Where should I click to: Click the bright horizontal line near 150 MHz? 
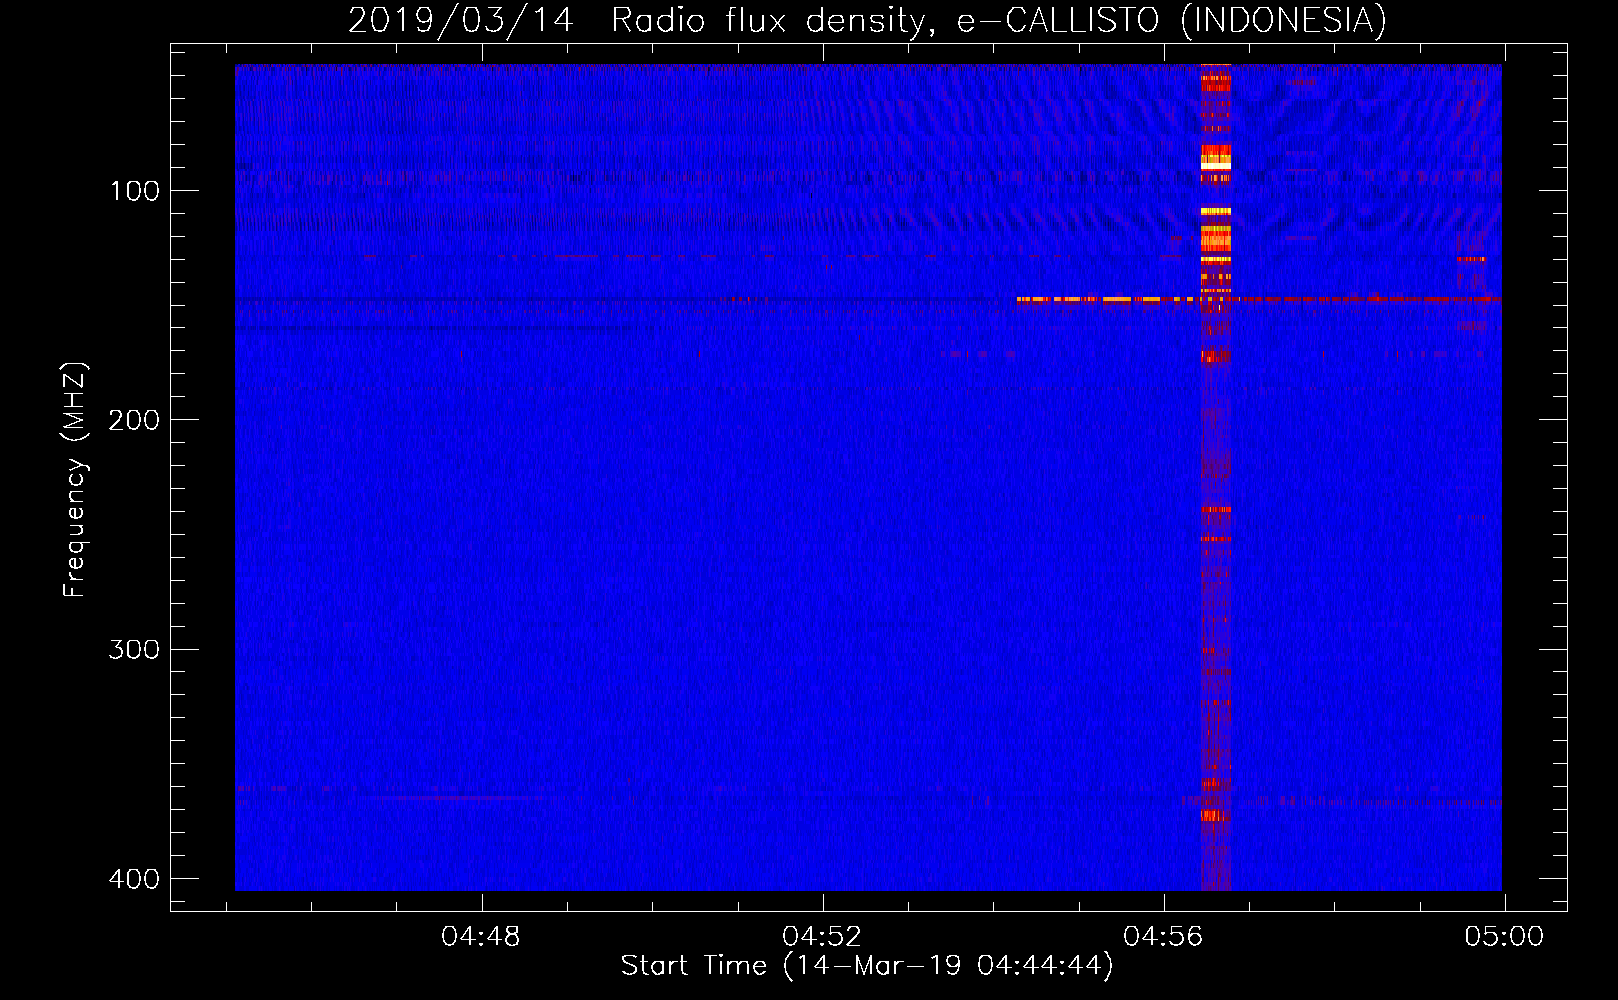pyautogui.click(x=1258, y=299)
